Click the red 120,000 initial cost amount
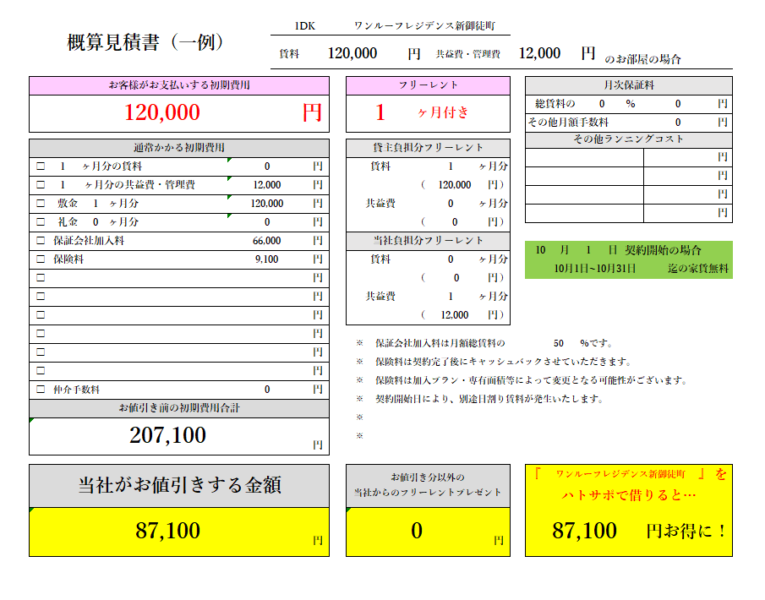Screen dimensions: 765x600 163,113
